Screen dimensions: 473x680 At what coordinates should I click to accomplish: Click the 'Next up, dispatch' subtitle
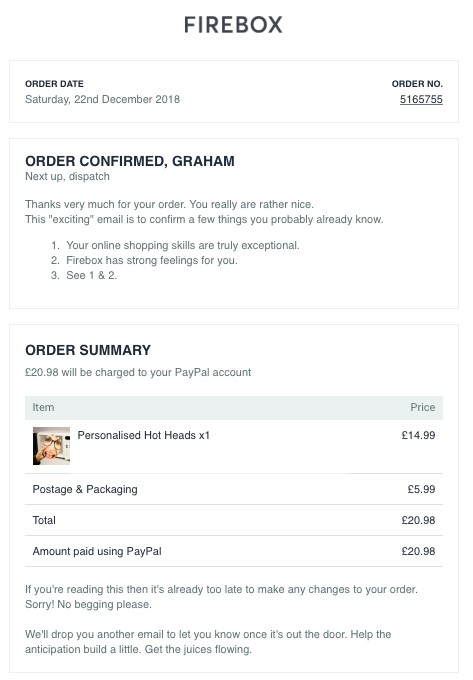pos(67,177)
